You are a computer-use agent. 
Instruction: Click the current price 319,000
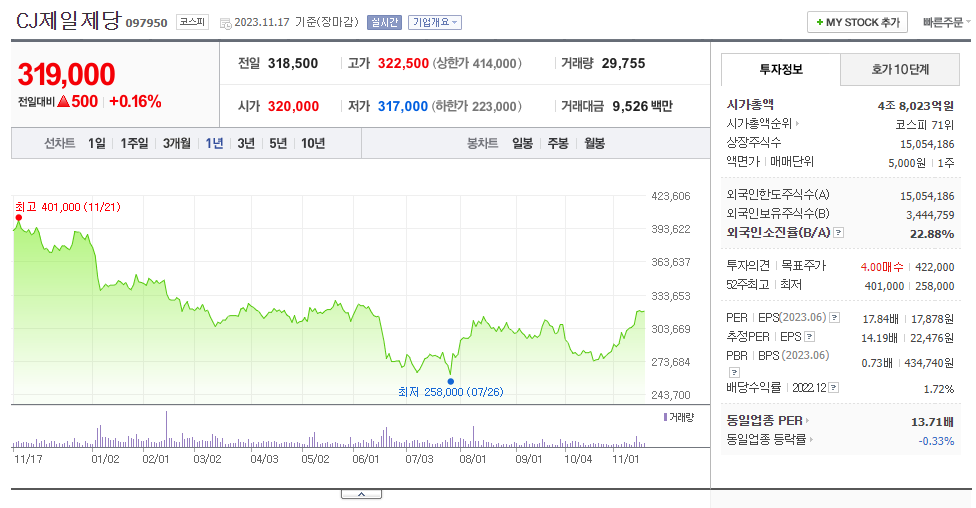pyautogui.click(x=66, y=75)
